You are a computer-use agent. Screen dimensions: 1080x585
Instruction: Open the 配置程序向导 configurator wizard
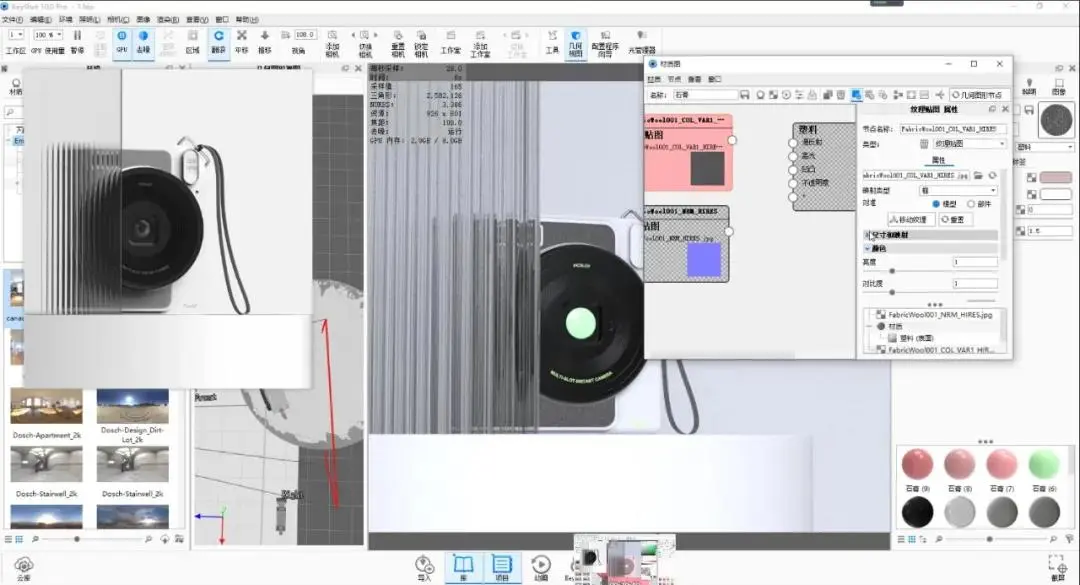(x=605, y=43)
